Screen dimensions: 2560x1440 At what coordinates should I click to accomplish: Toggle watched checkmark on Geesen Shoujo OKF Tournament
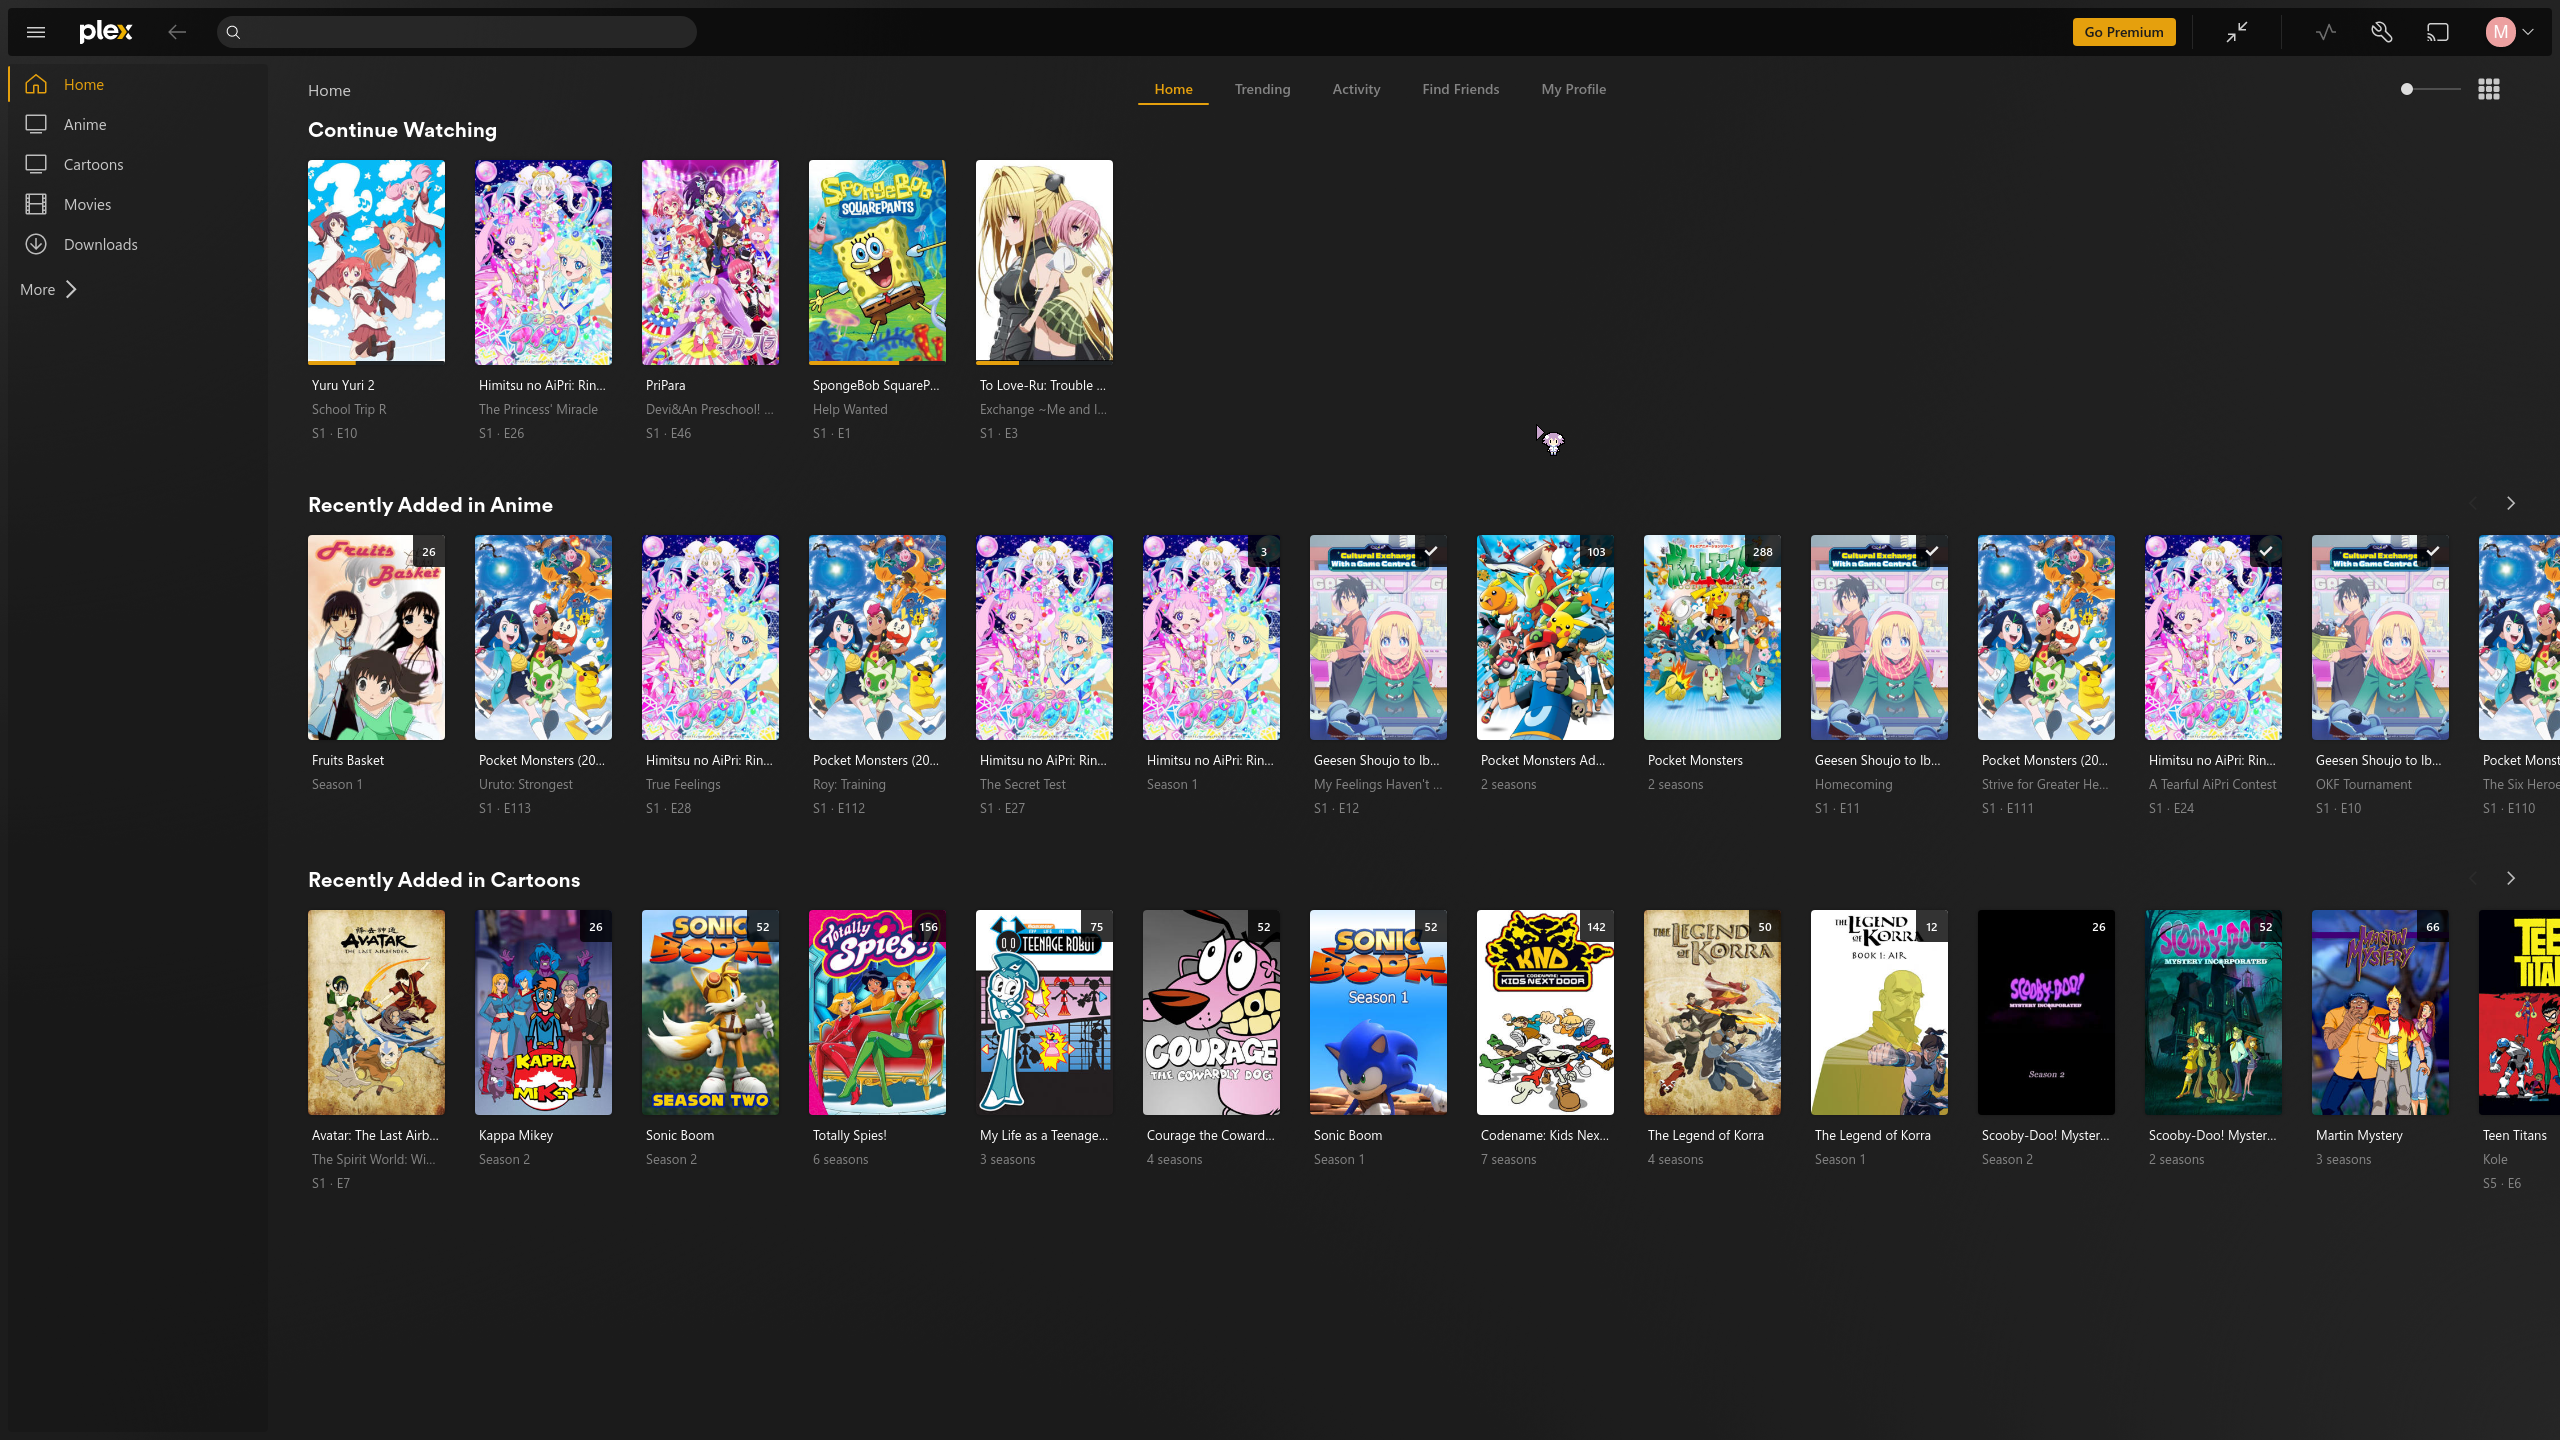click(x=2433, y=551)
